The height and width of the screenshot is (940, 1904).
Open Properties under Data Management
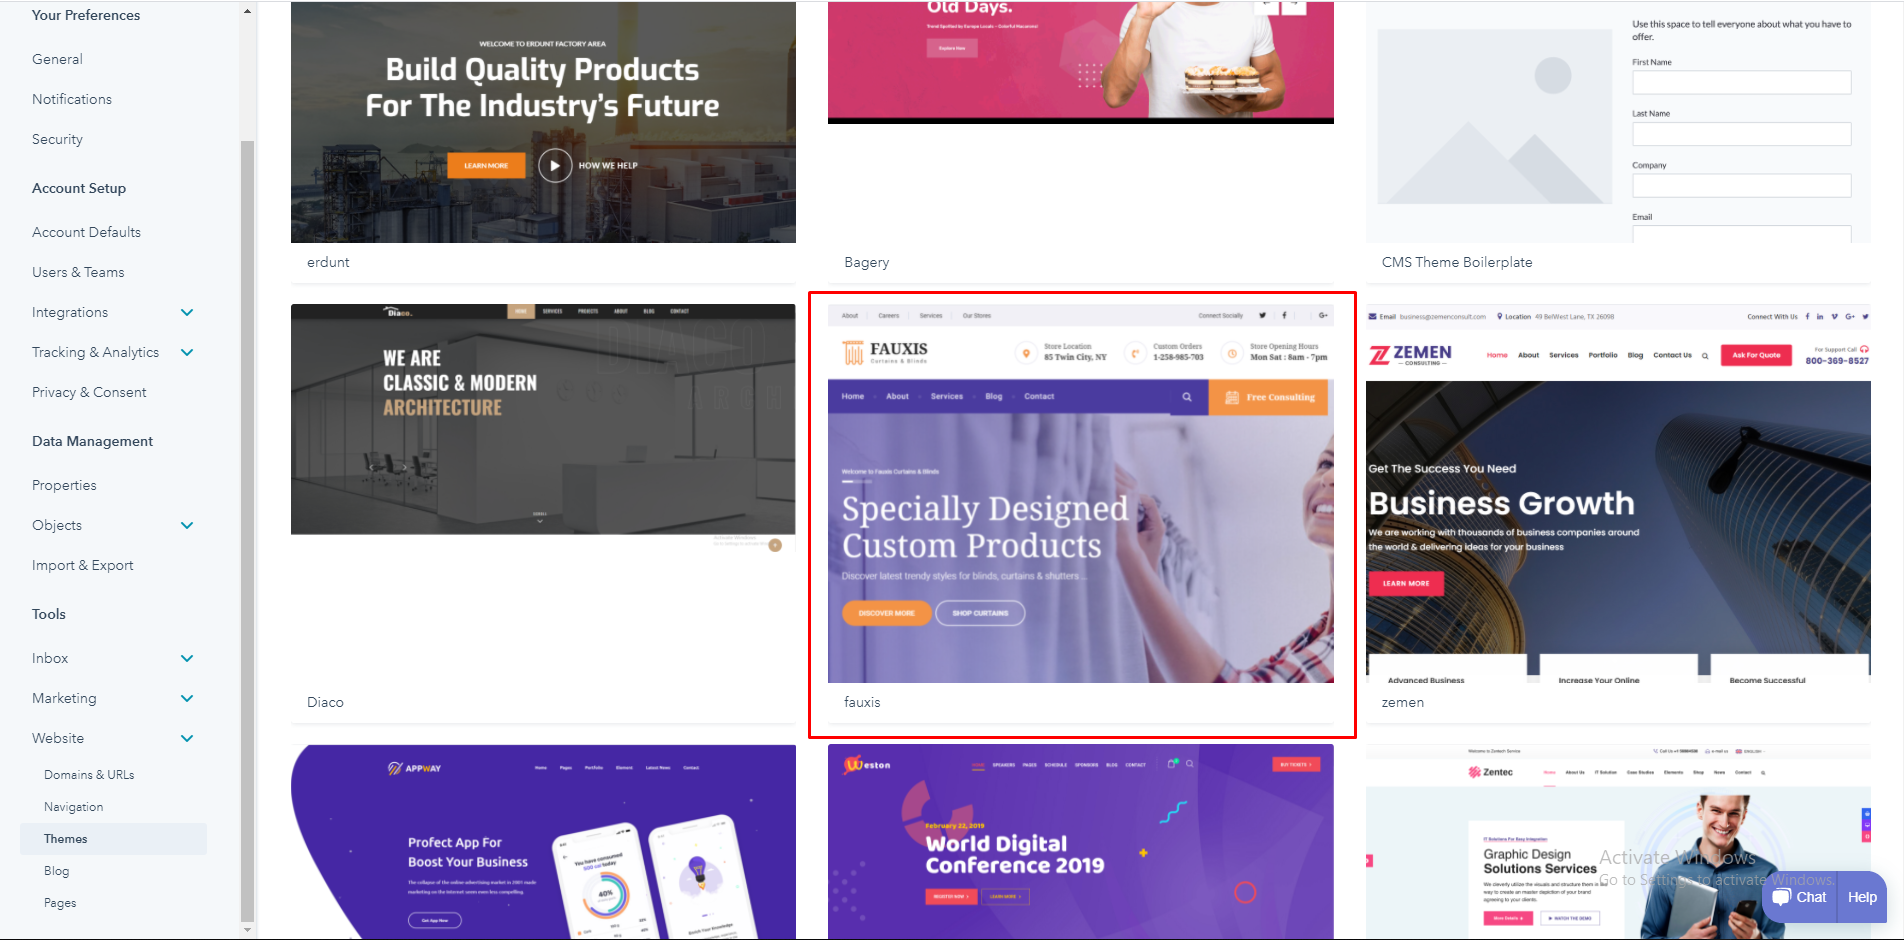[x=64, y=485]
